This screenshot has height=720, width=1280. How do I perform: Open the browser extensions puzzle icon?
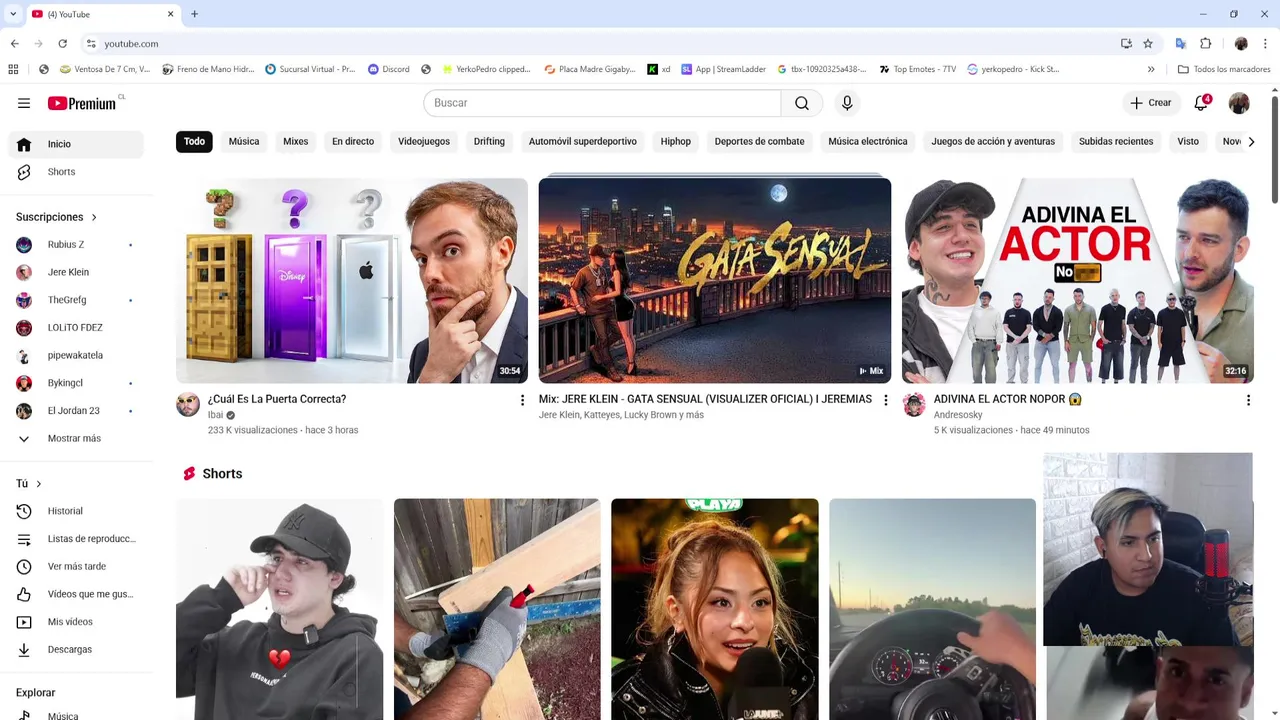(x=1205, y=43)
